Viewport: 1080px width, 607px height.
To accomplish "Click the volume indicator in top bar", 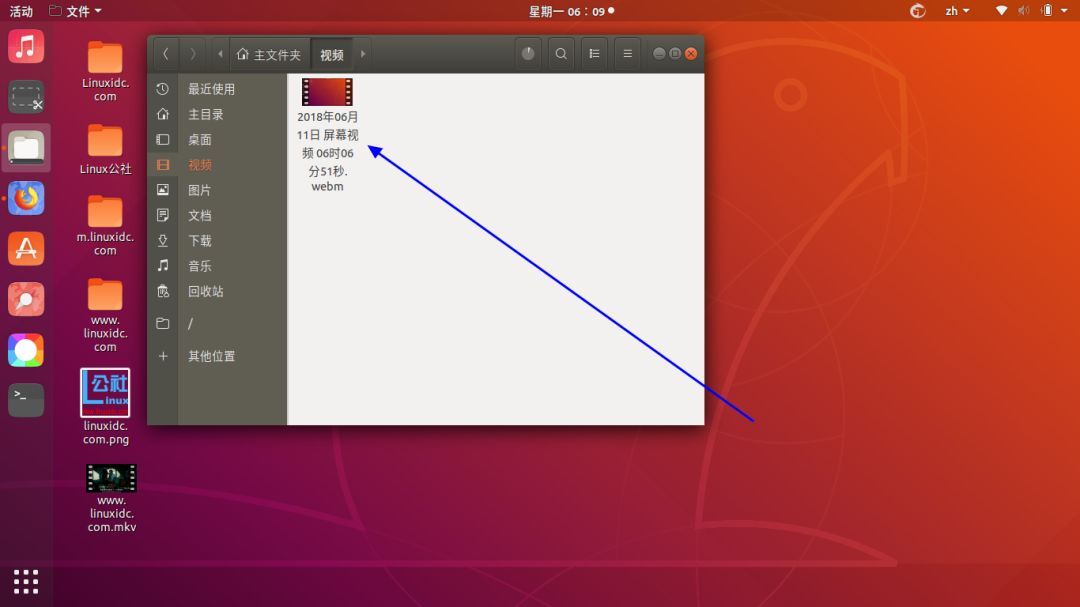I will coord(1024,10).
